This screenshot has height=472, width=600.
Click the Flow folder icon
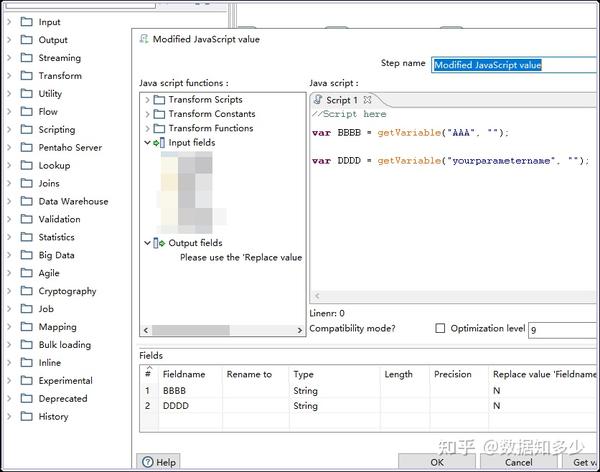tap(26, 111)
